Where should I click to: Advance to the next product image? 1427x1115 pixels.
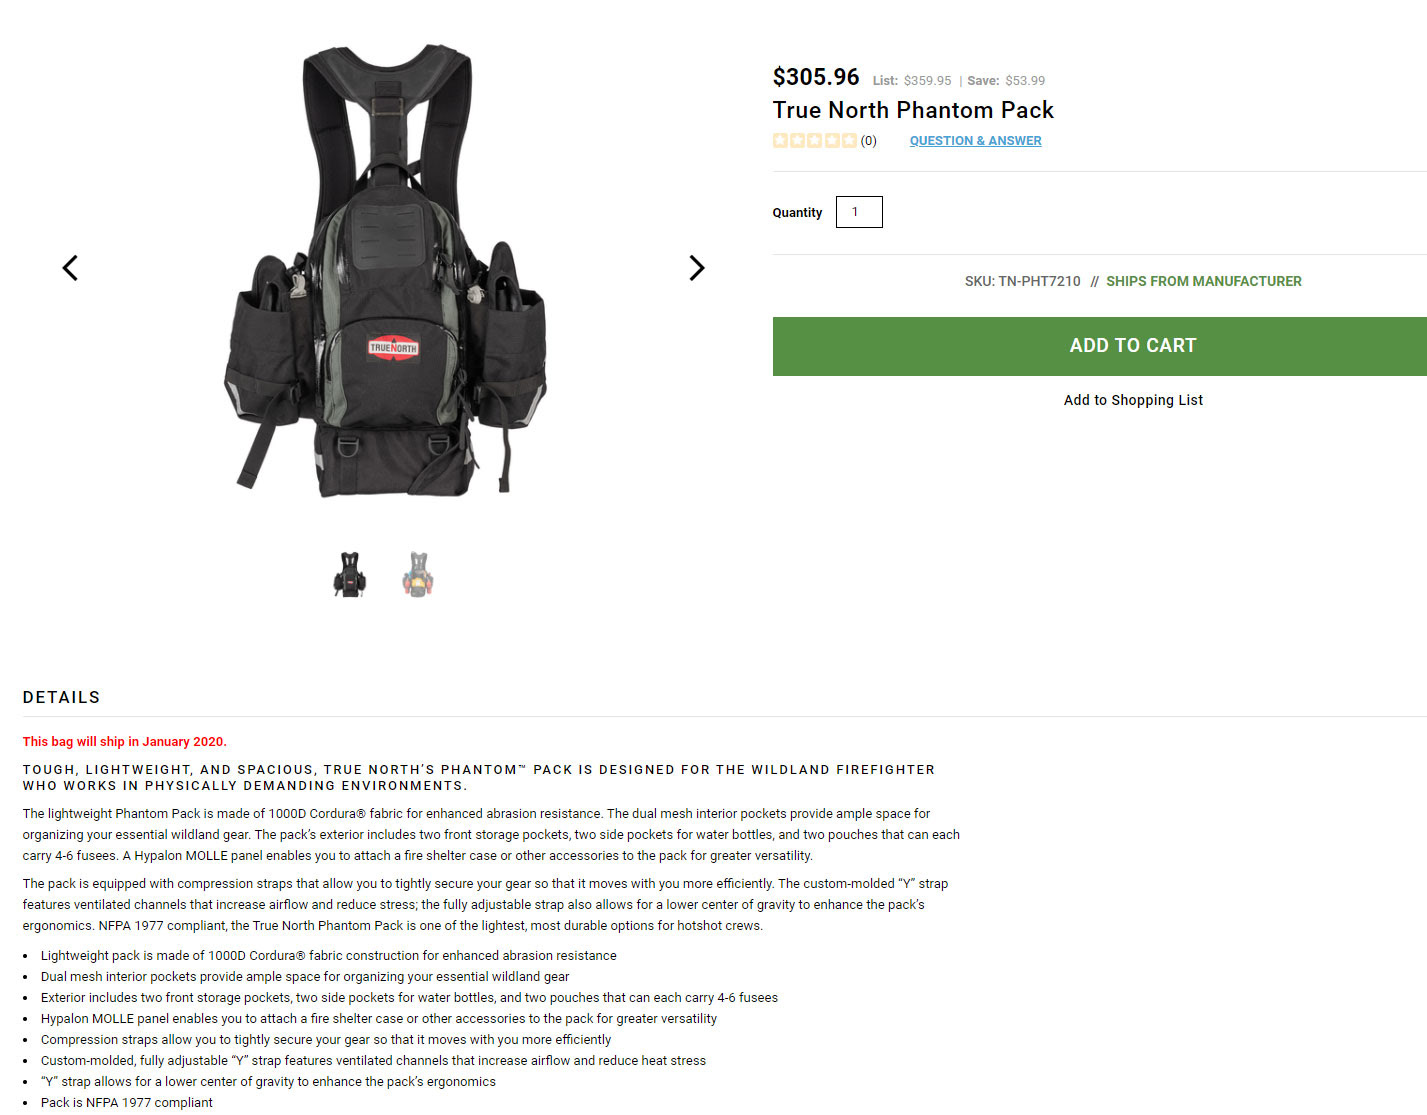(697, 268)
